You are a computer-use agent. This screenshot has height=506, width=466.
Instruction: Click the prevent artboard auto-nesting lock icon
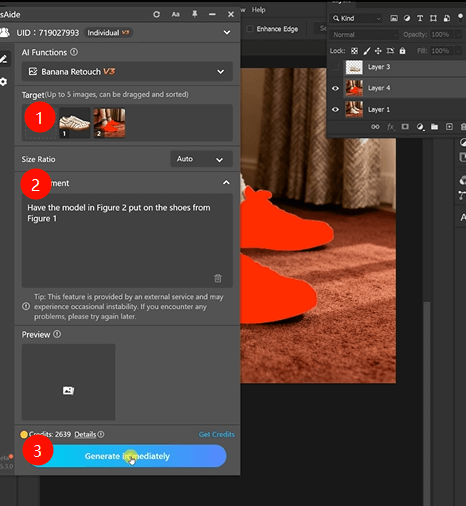[x=390, y=51]
